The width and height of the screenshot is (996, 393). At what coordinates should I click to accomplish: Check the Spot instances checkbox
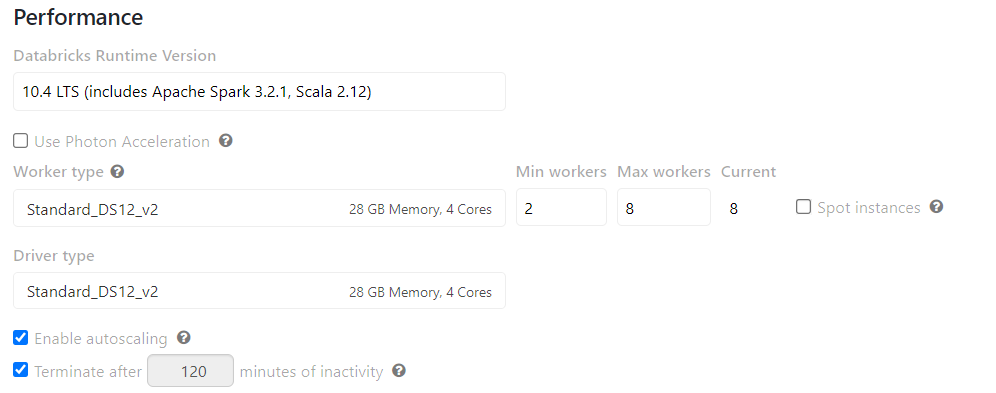pyautogui.click(x=804, y=207)
